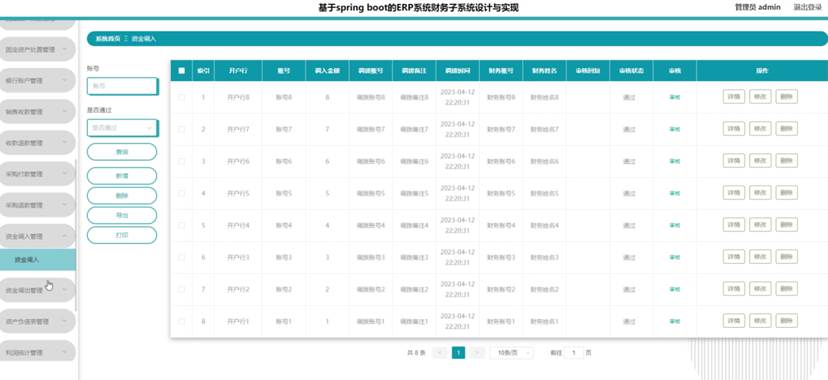Expand the 销售收款管理 sidebar chevron

[64, 112]
